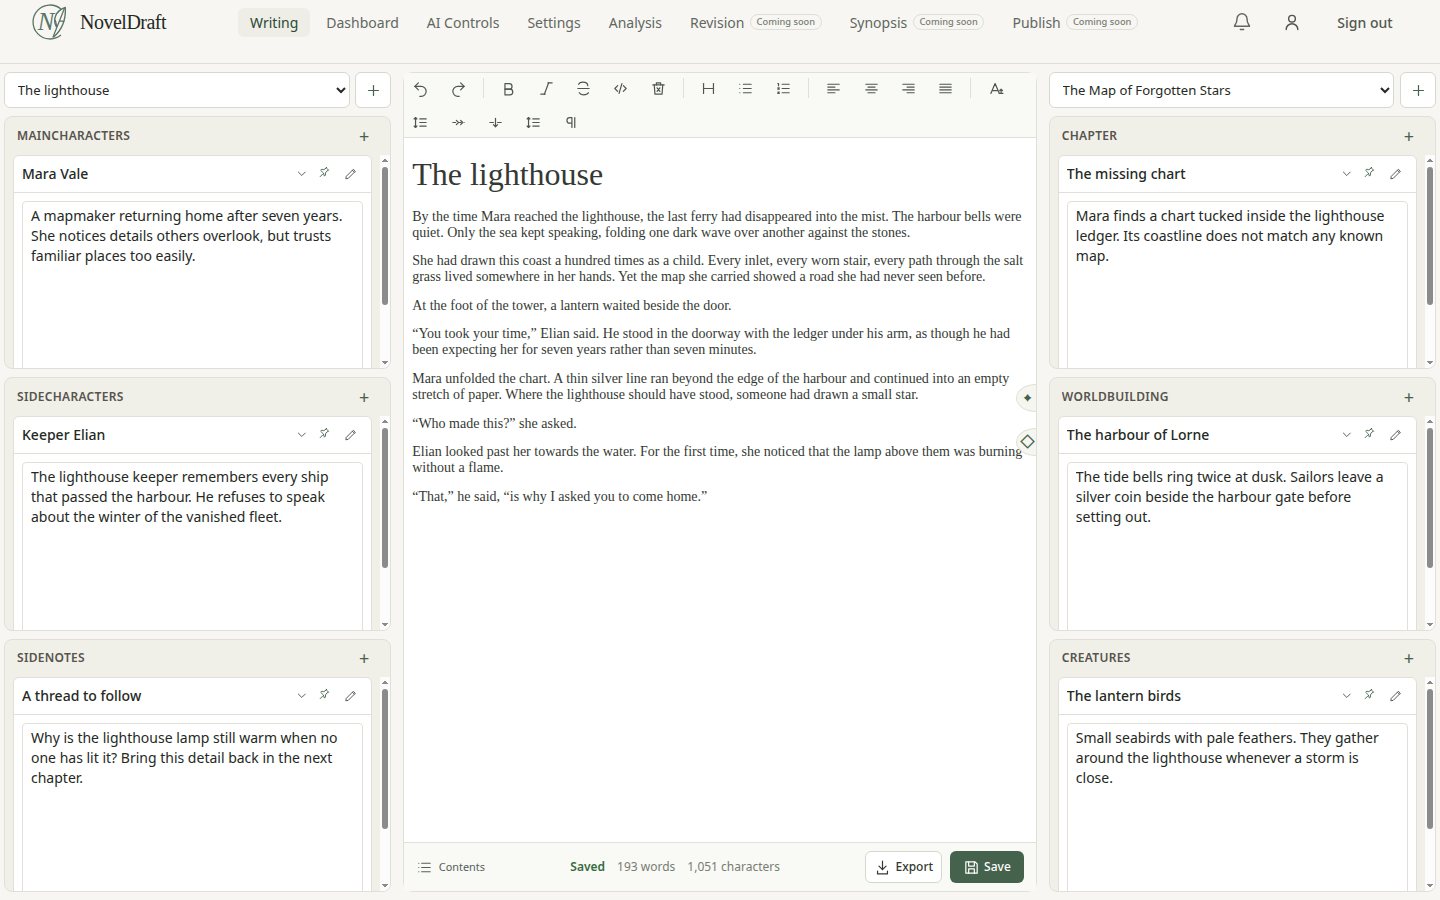The height and width of the screenshot is (900, 1440).
Task: Switch to the Dashboard tab
Action: pos(362,22)
